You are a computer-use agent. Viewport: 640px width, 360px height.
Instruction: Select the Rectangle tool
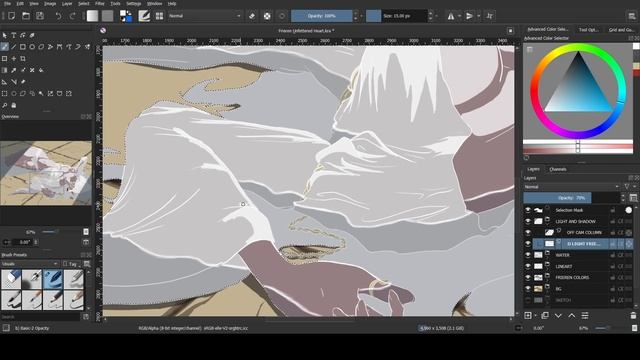click(23, 47)
